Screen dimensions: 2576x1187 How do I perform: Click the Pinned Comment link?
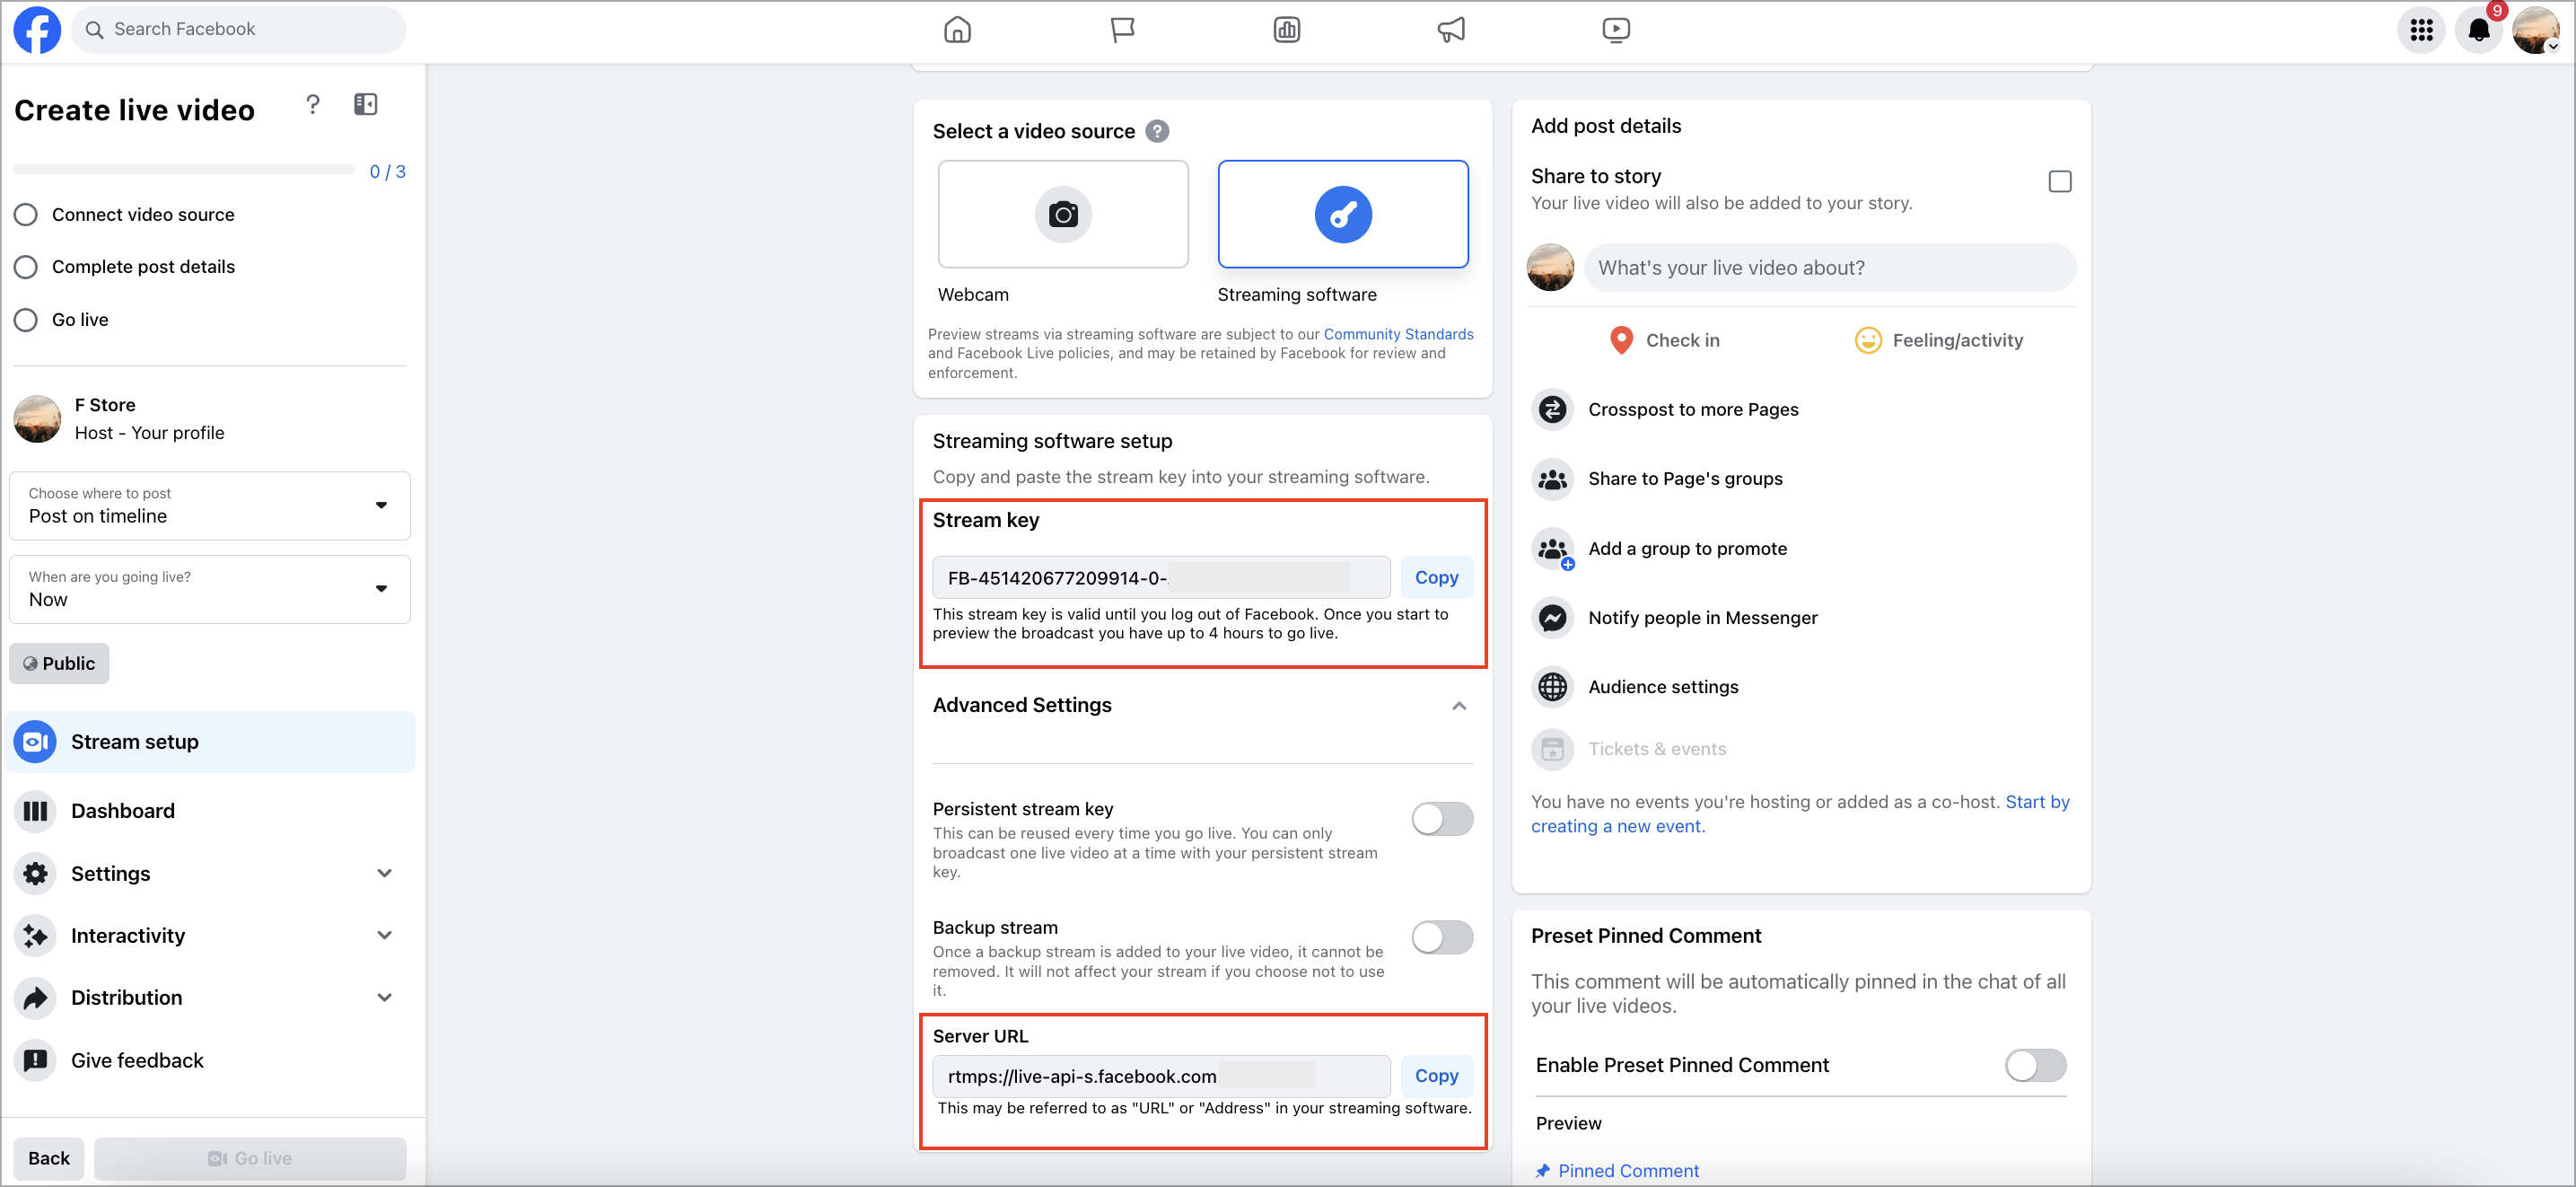[1628, 1171]
